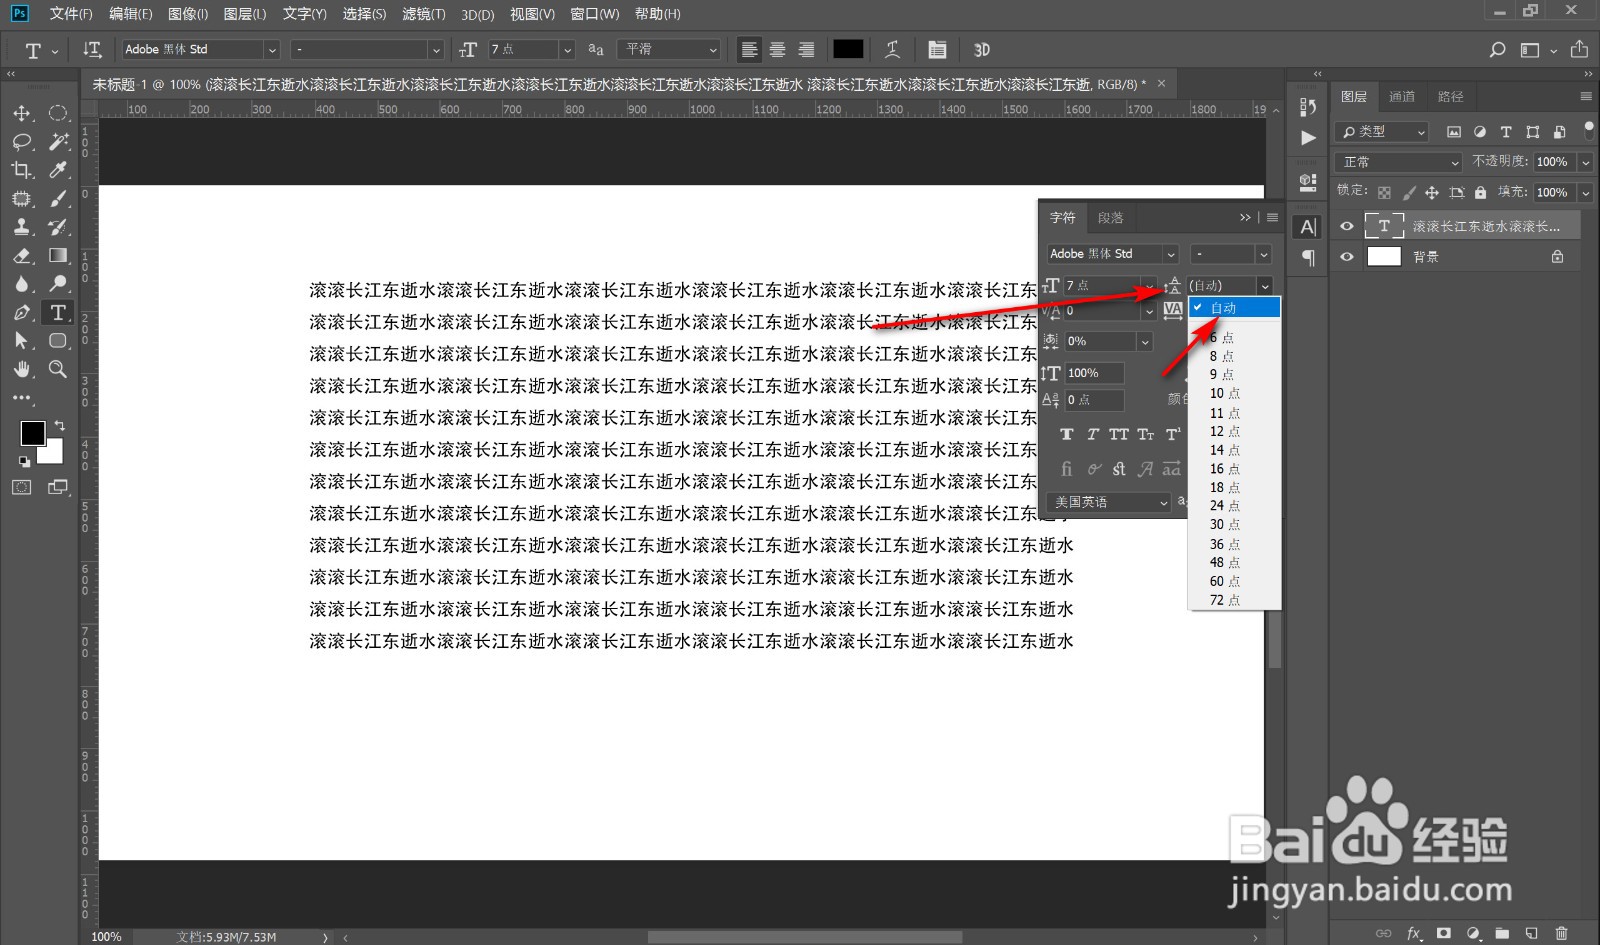Select the Zoom tool
This screenshot has height=945, width=1600.
click(x=58, y=370)
